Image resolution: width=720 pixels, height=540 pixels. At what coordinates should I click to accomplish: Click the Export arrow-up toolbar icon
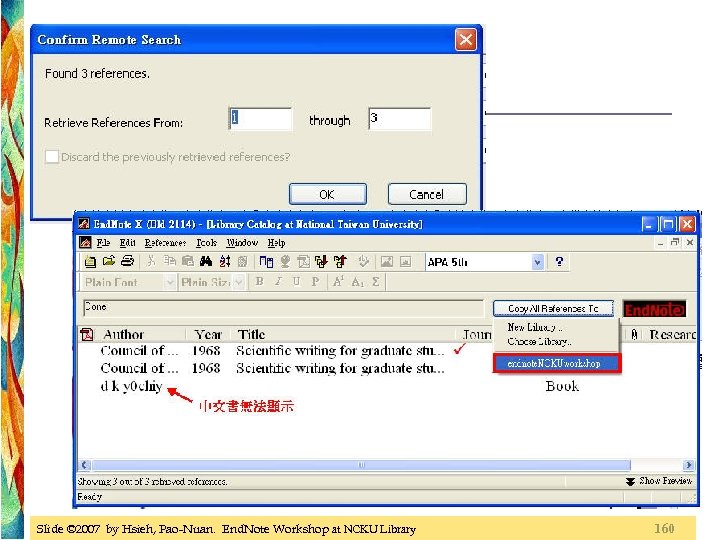[340, 262]
